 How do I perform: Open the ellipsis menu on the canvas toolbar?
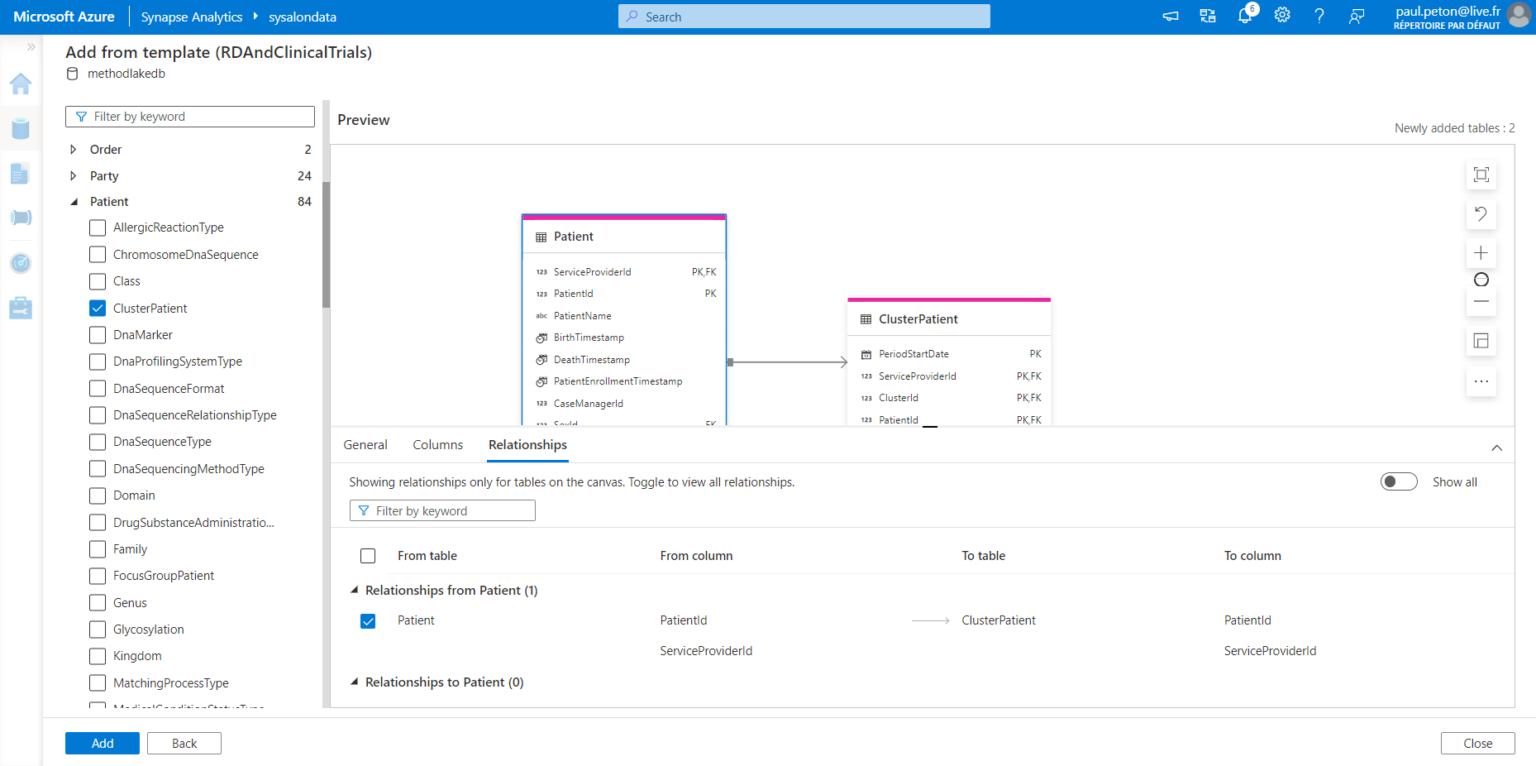pos(1481,381)
